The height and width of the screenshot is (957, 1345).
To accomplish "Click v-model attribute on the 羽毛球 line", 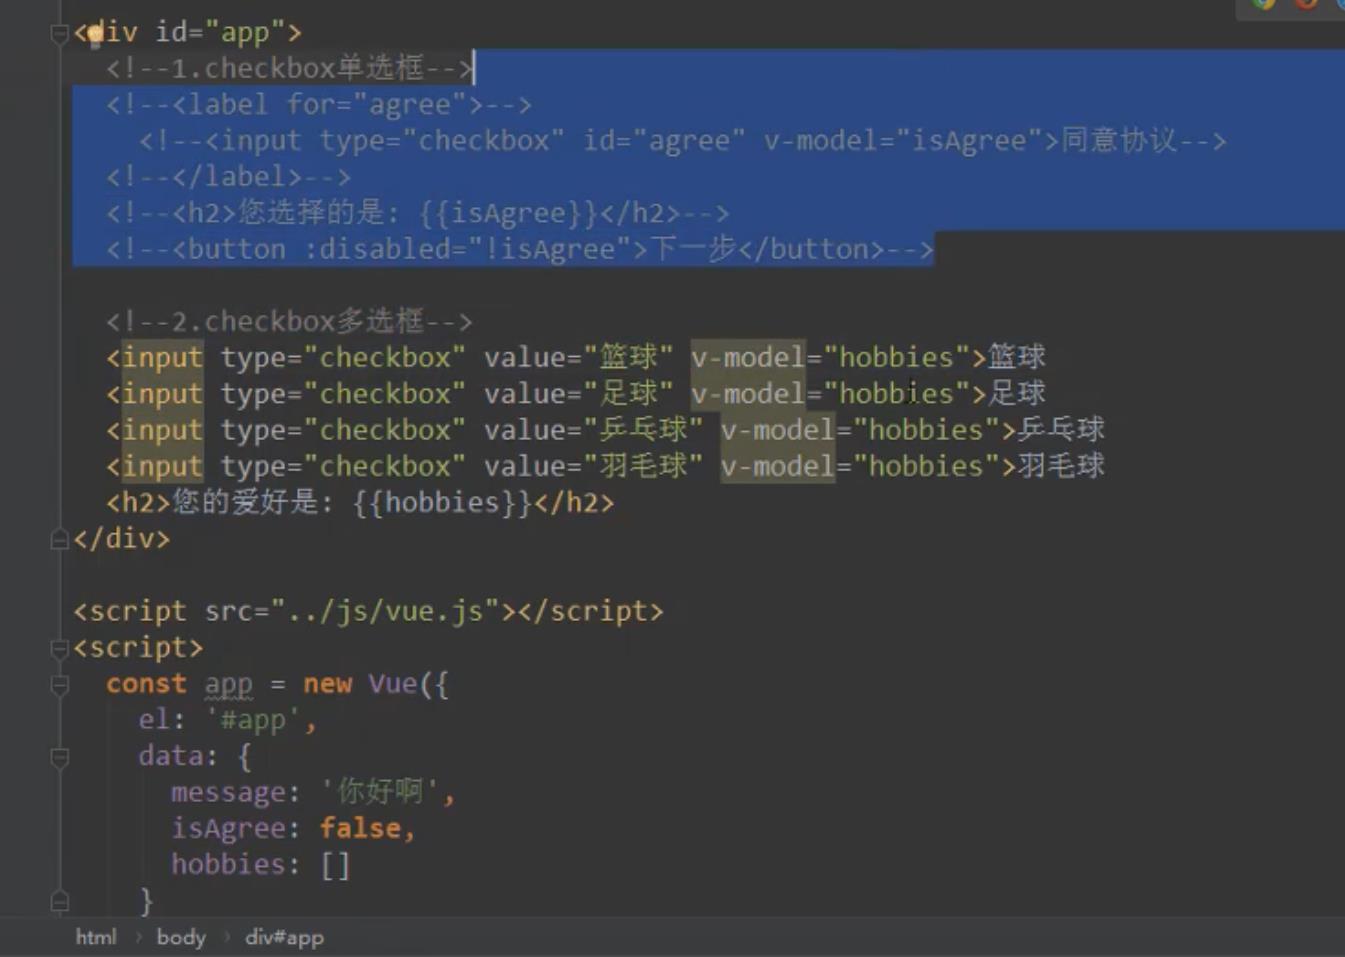I will (777, 466).
